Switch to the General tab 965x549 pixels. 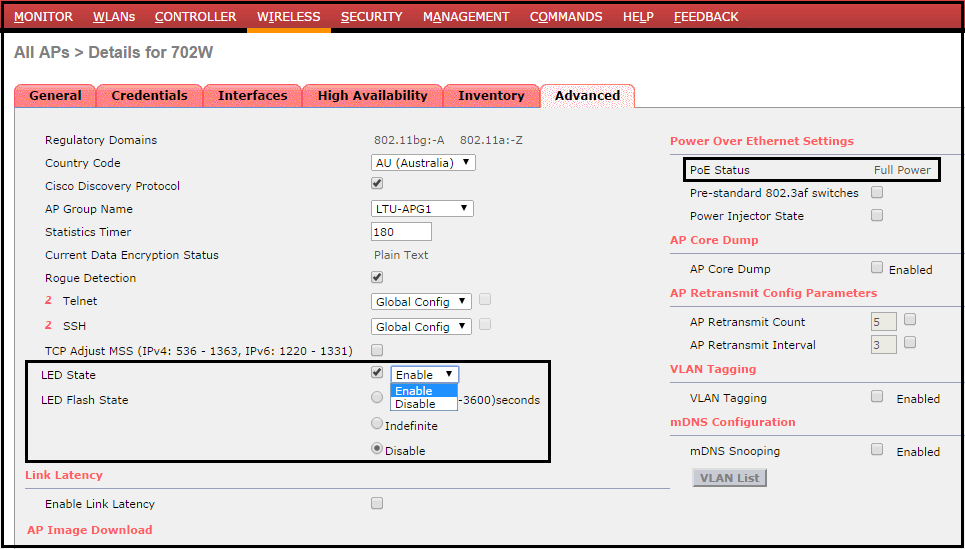click(55, 96)
